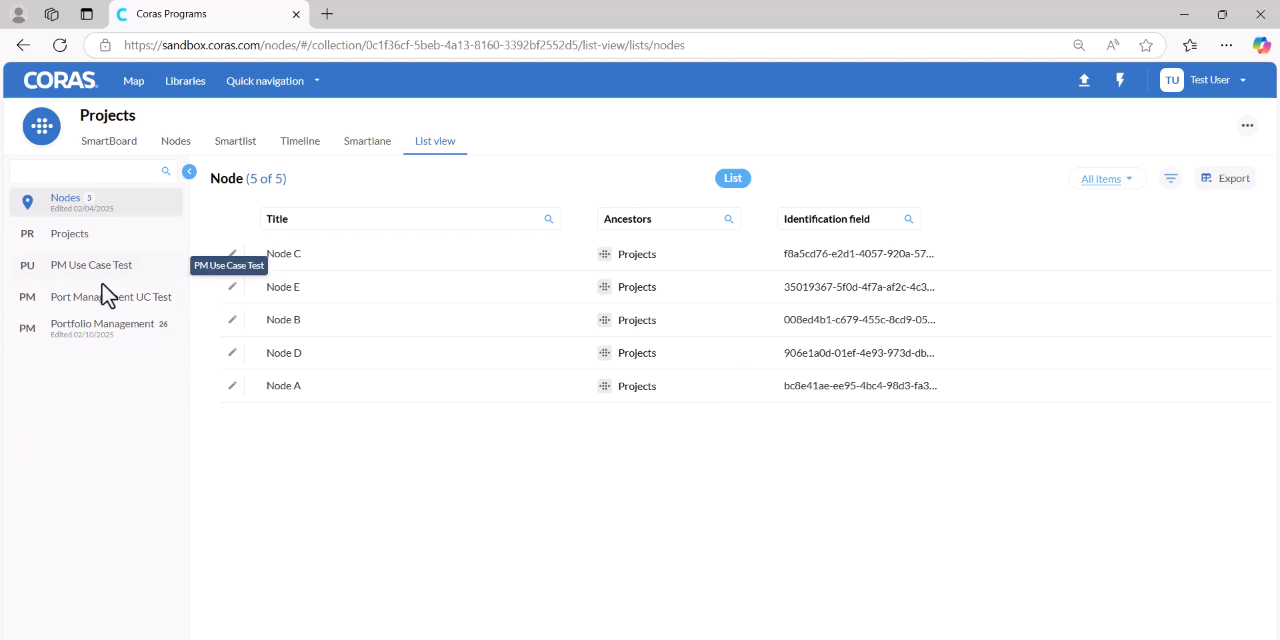Click the Nodes location pin icon

click(28, 202)
